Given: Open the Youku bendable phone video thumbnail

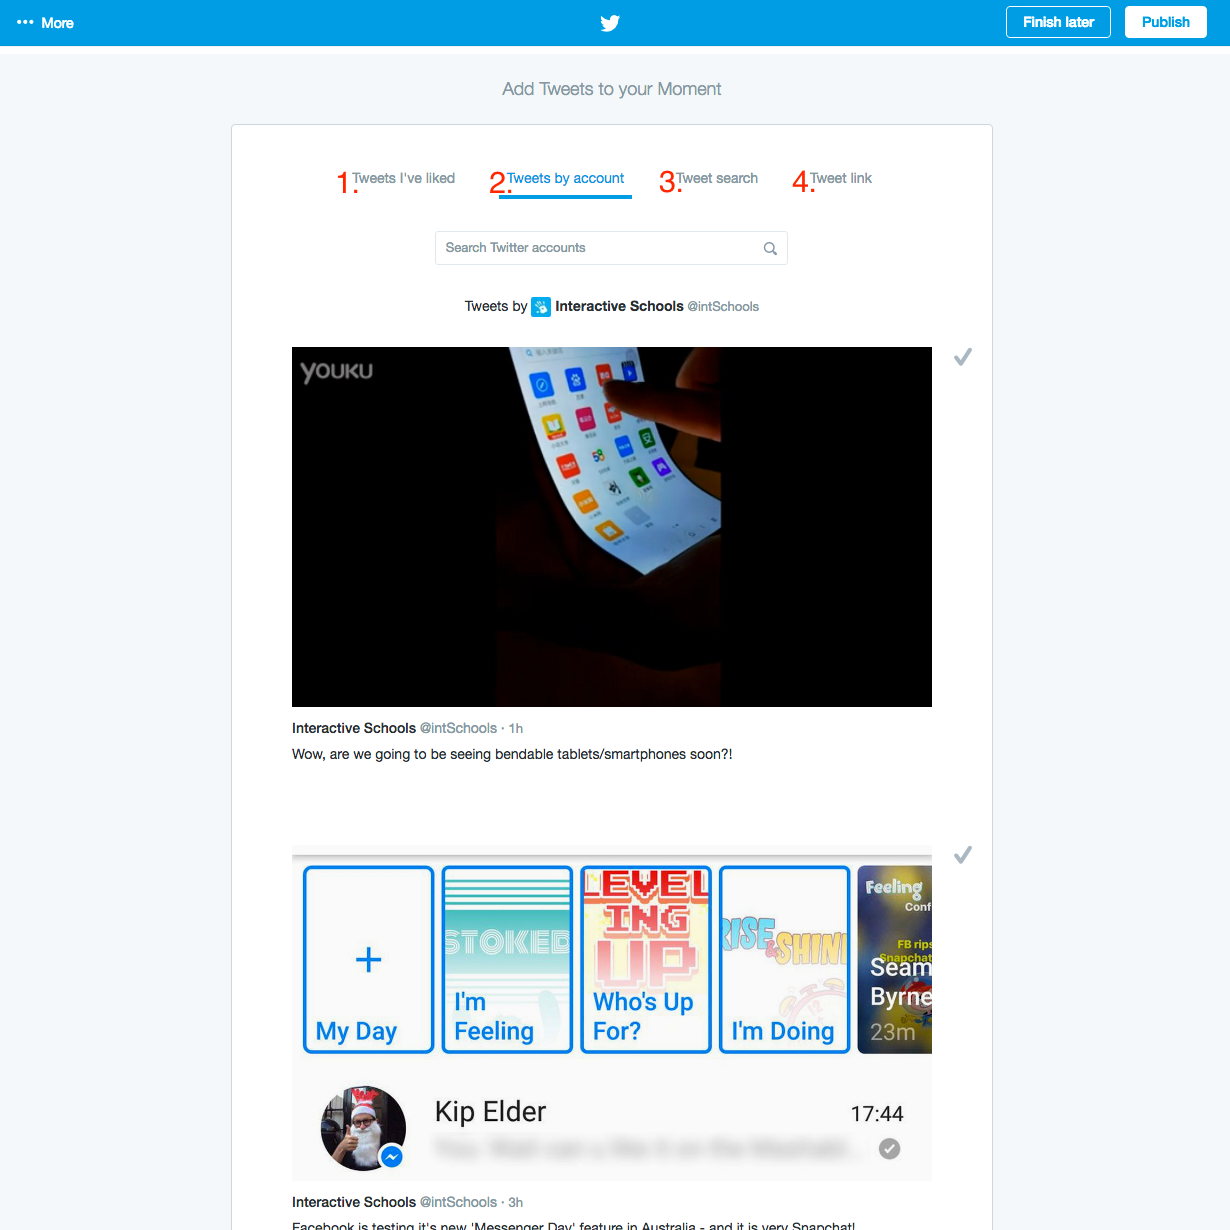Looking at the screenshot, I should tap(612, 527).
